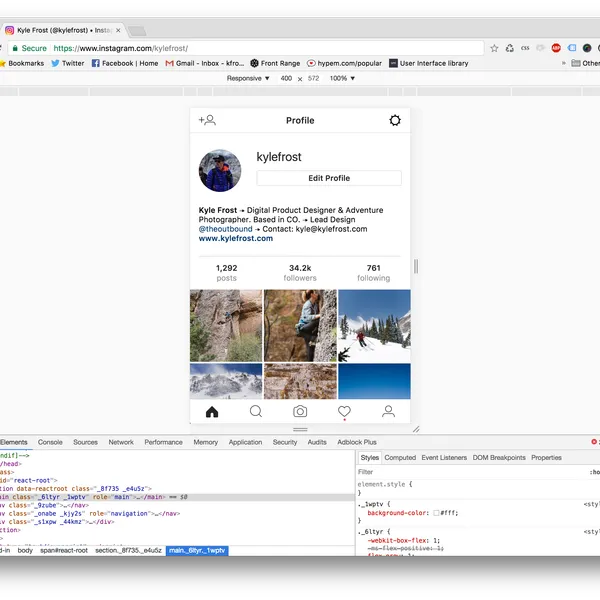Open Adblock Plus extension icon
Image resolution: width=600 pixels, height=600 pixels.
pos(556,48)
